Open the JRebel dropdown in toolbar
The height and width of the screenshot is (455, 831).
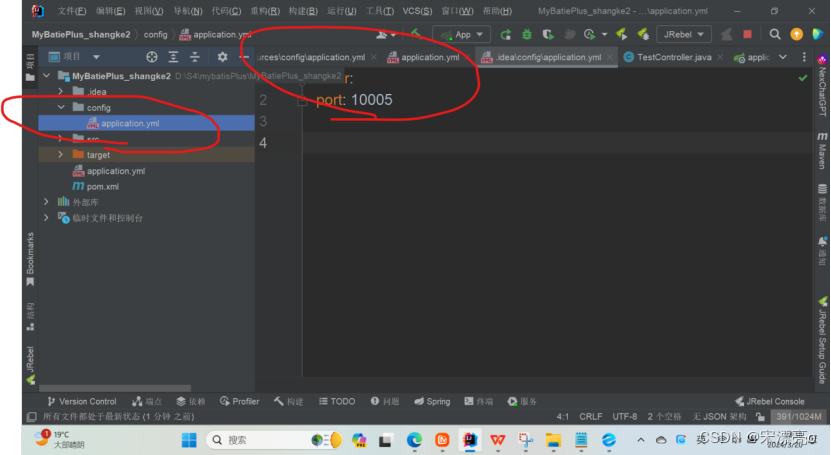pos(684,34)
